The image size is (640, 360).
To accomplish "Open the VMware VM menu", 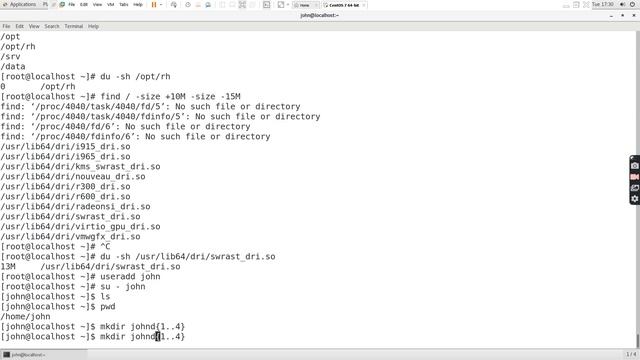I will 111,4.
